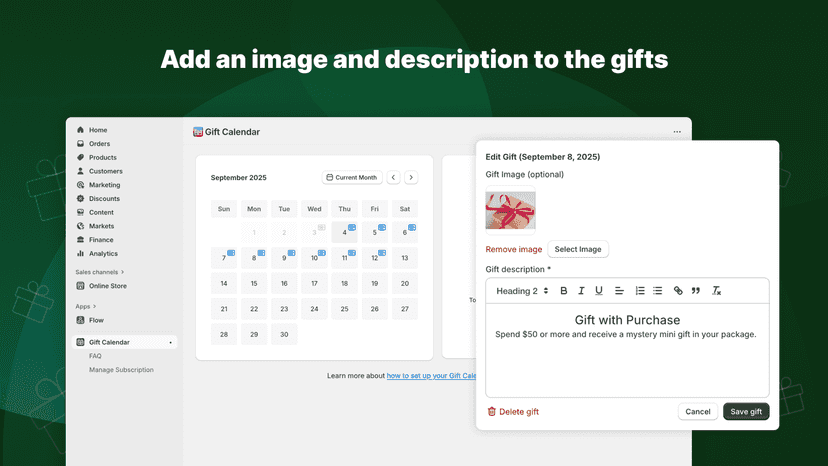Click the Online Store icon
This screenshot has height=466, width=828.
click(x=80, y=286)
